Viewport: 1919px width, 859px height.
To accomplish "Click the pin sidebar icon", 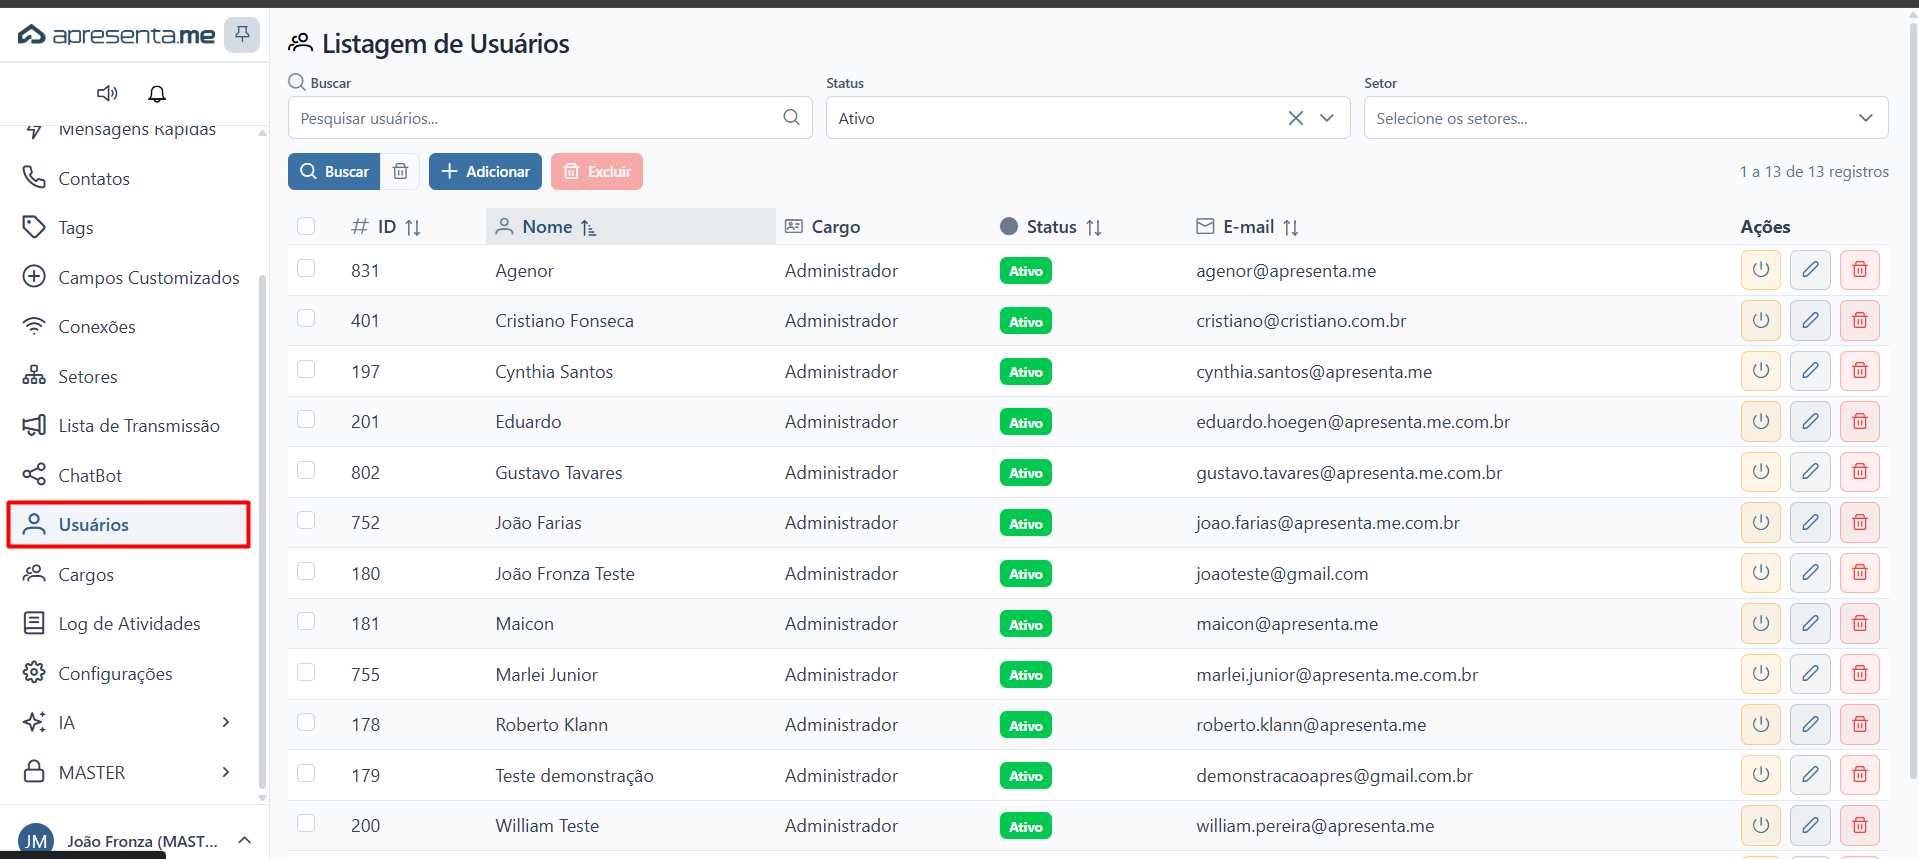I will 242,35.
